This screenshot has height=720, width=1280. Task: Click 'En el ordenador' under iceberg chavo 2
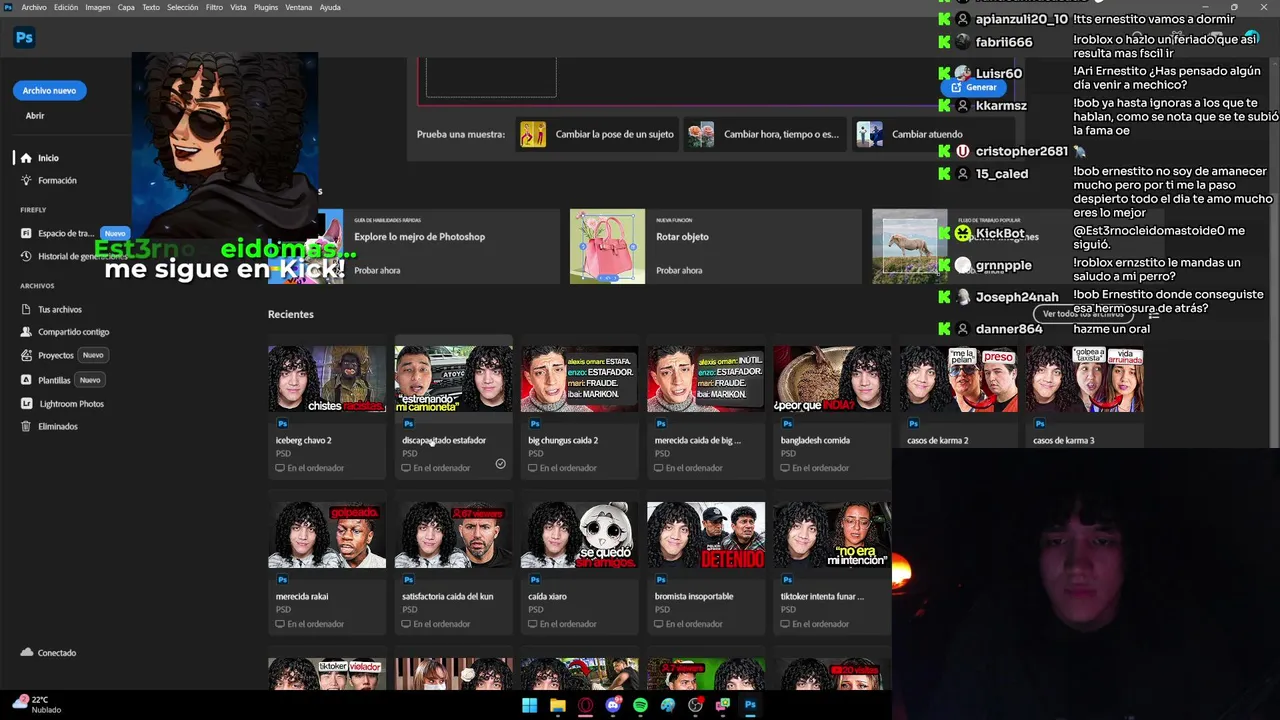pos(315,468)
